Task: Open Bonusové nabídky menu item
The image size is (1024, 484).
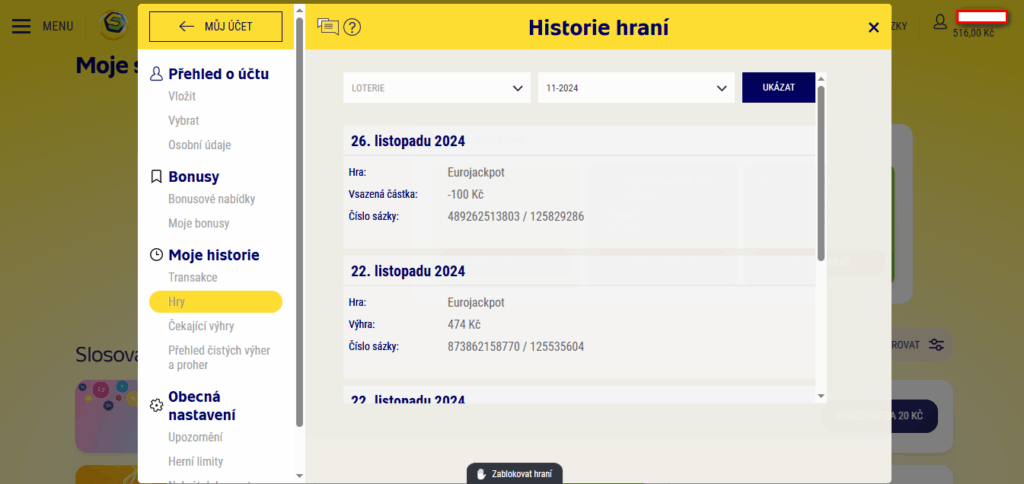Action: click(212, 199)
